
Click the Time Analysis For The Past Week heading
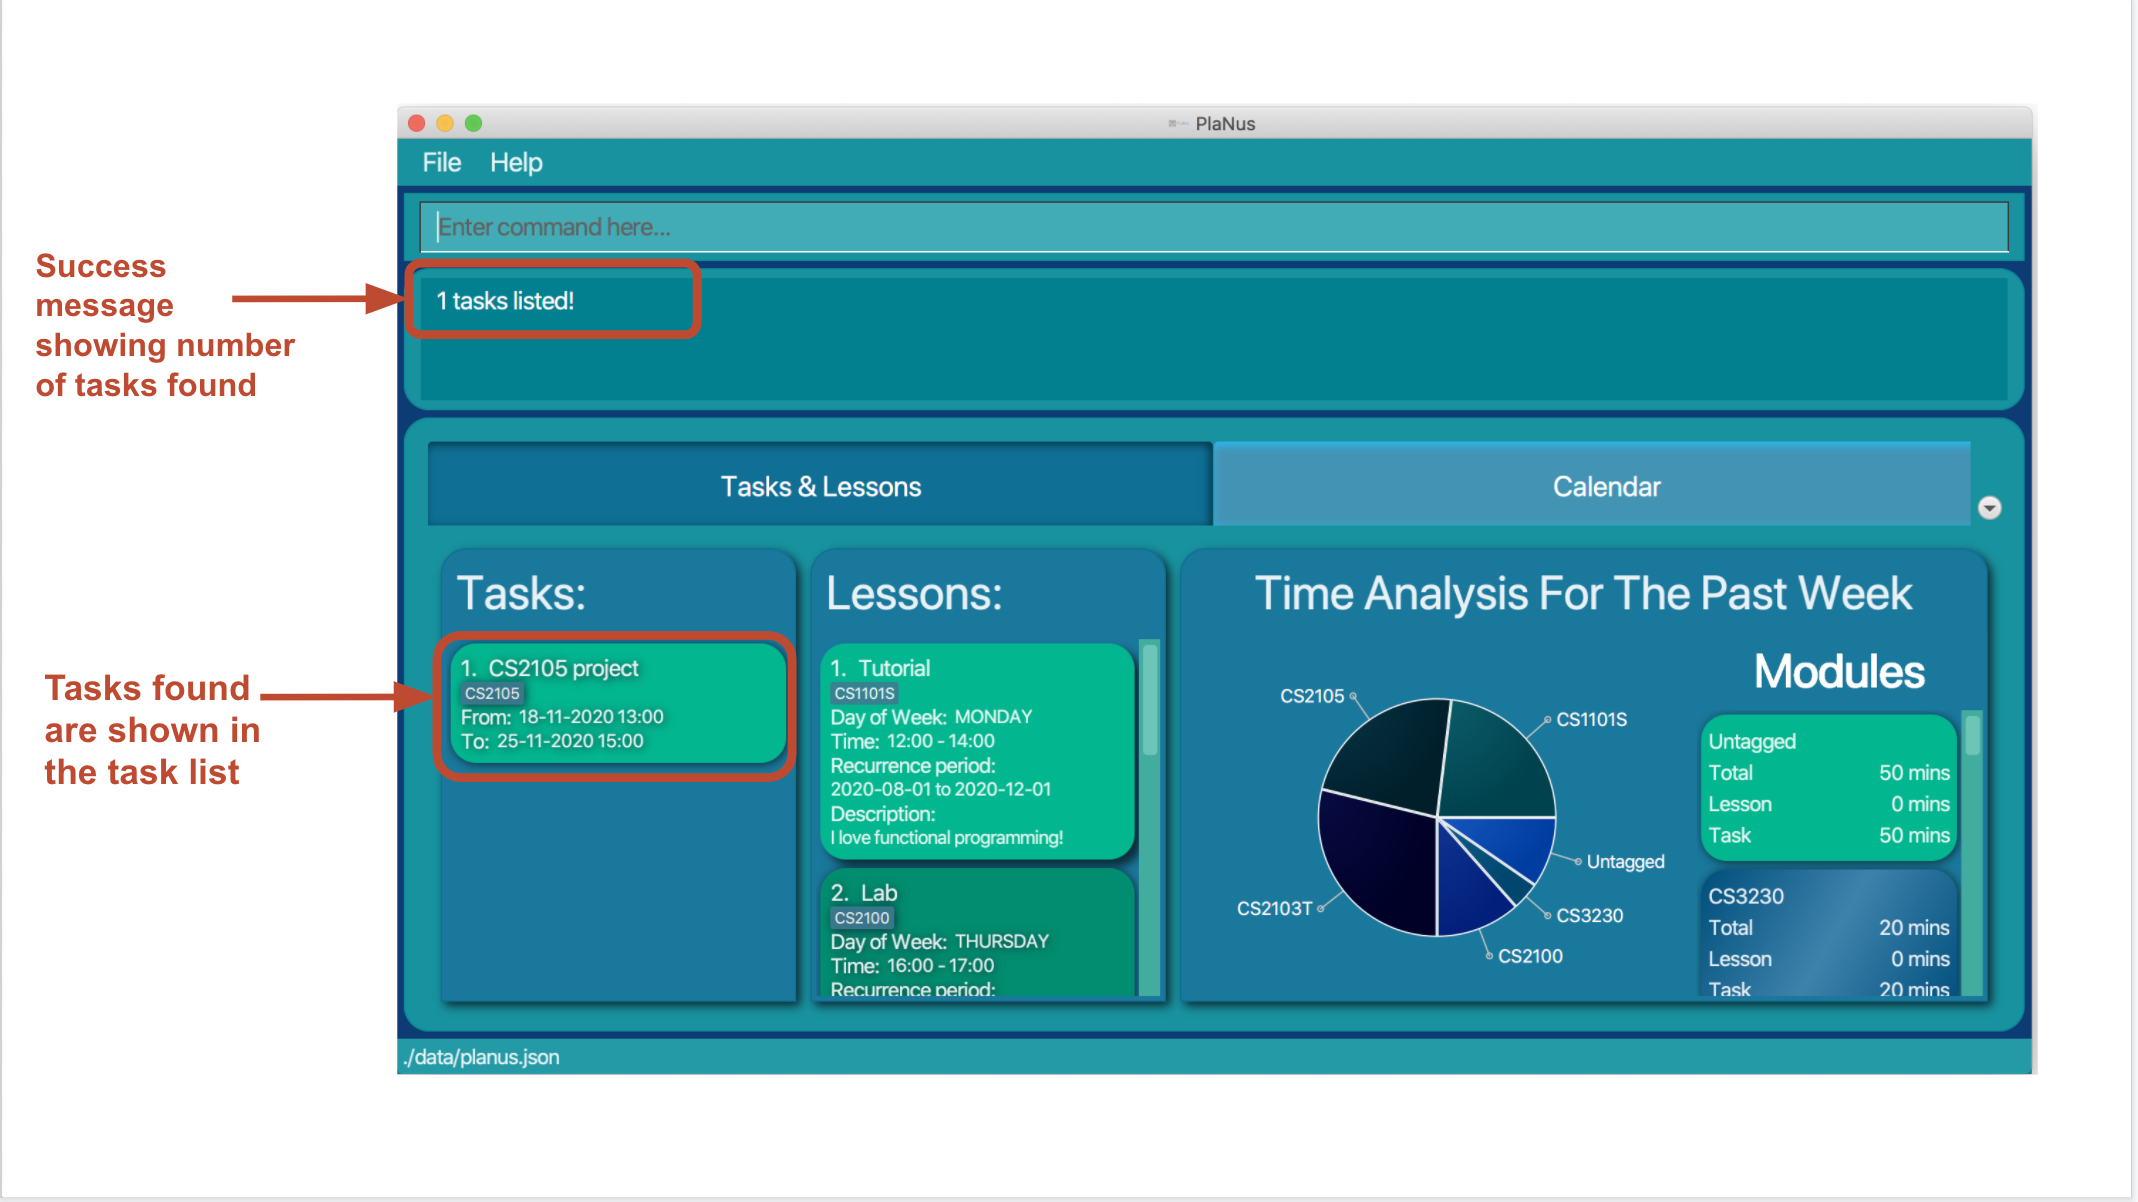pyautogui.click(x=1583, y=593)
